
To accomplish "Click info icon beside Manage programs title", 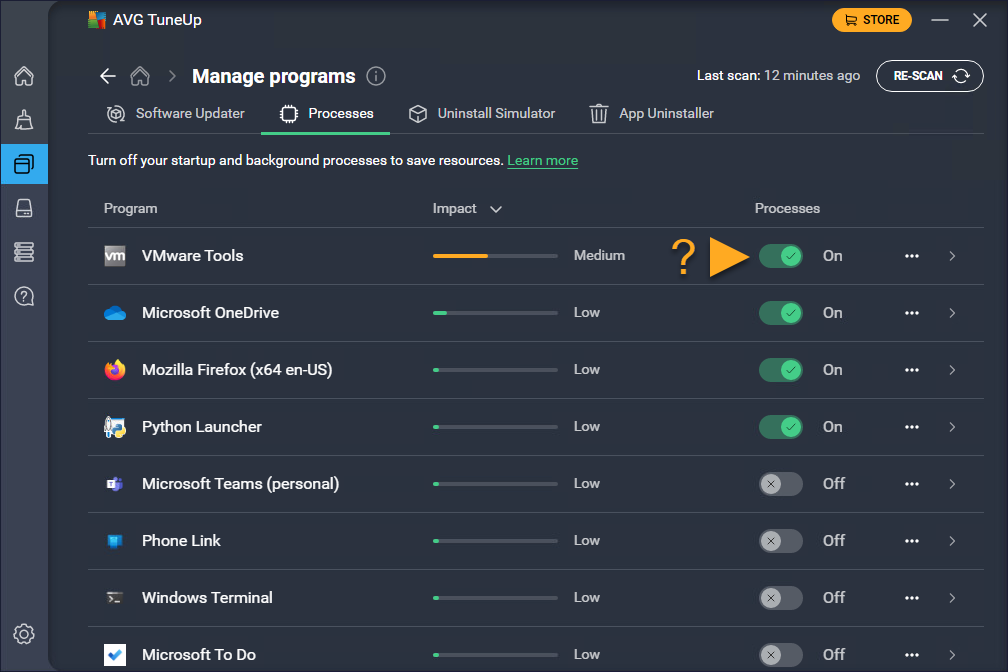I will coord(376,77).
